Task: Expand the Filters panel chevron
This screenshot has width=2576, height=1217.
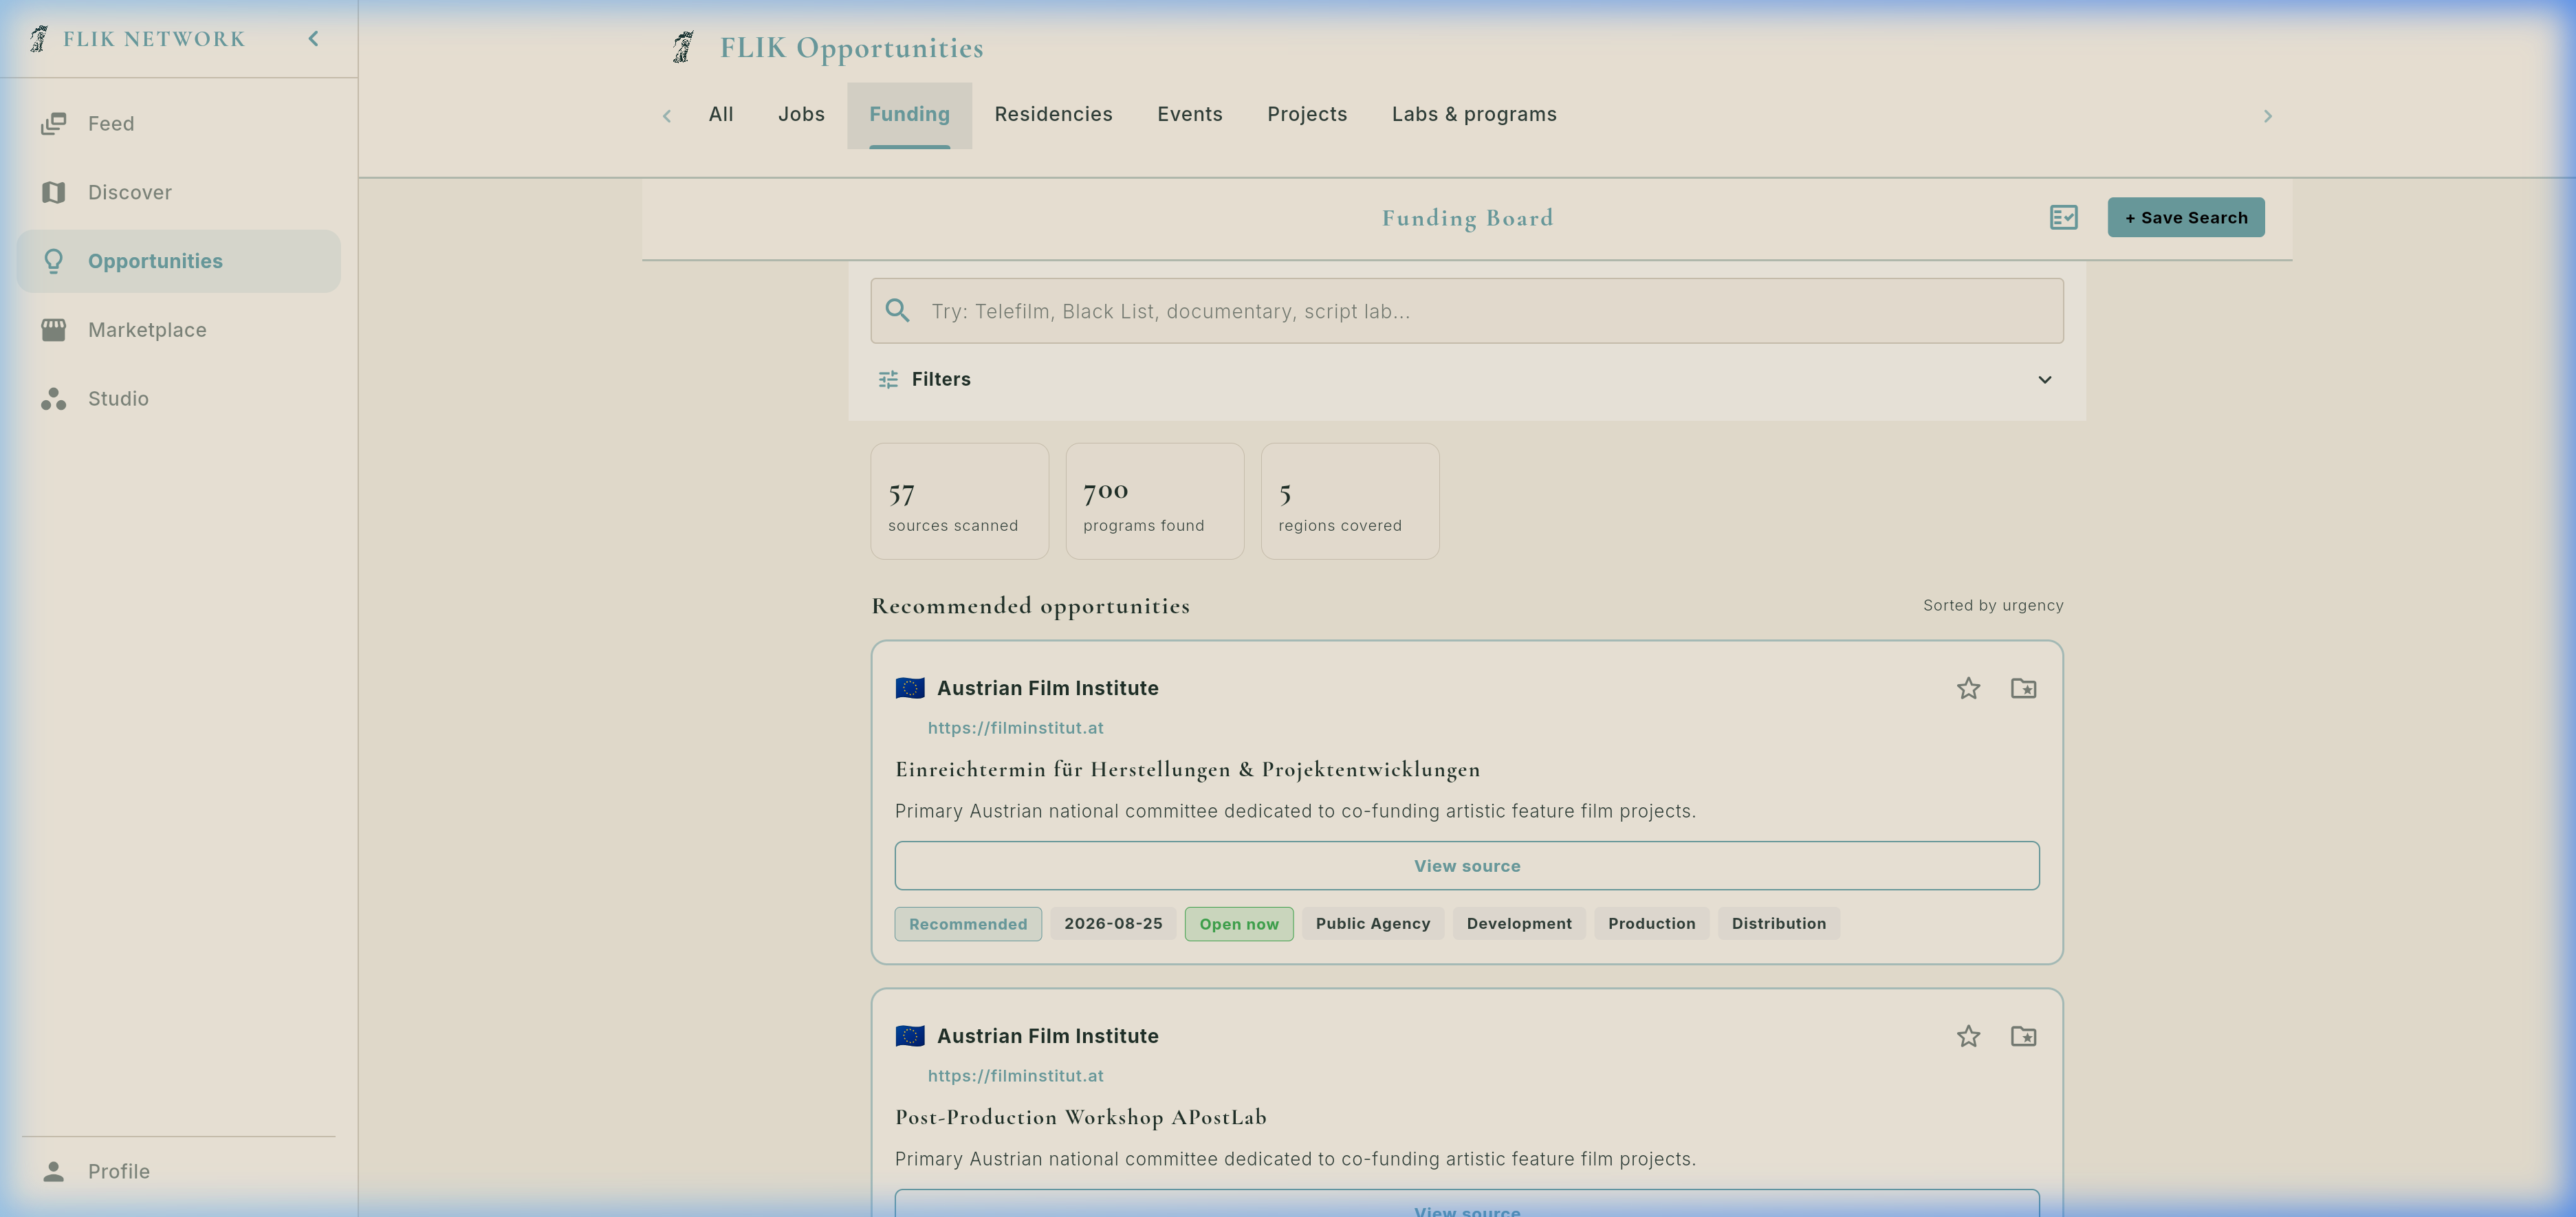Action: pyautogui.click(x=2044, y=379)
